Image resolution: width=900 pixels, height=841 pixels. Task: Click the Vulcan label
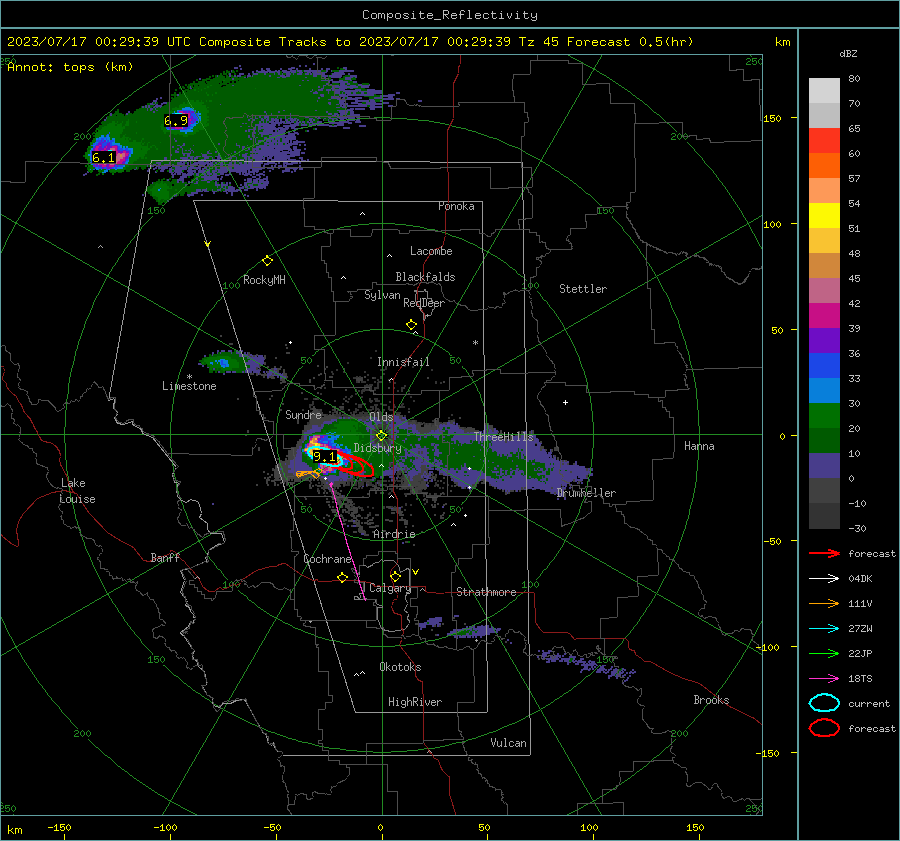coord(508,743)
